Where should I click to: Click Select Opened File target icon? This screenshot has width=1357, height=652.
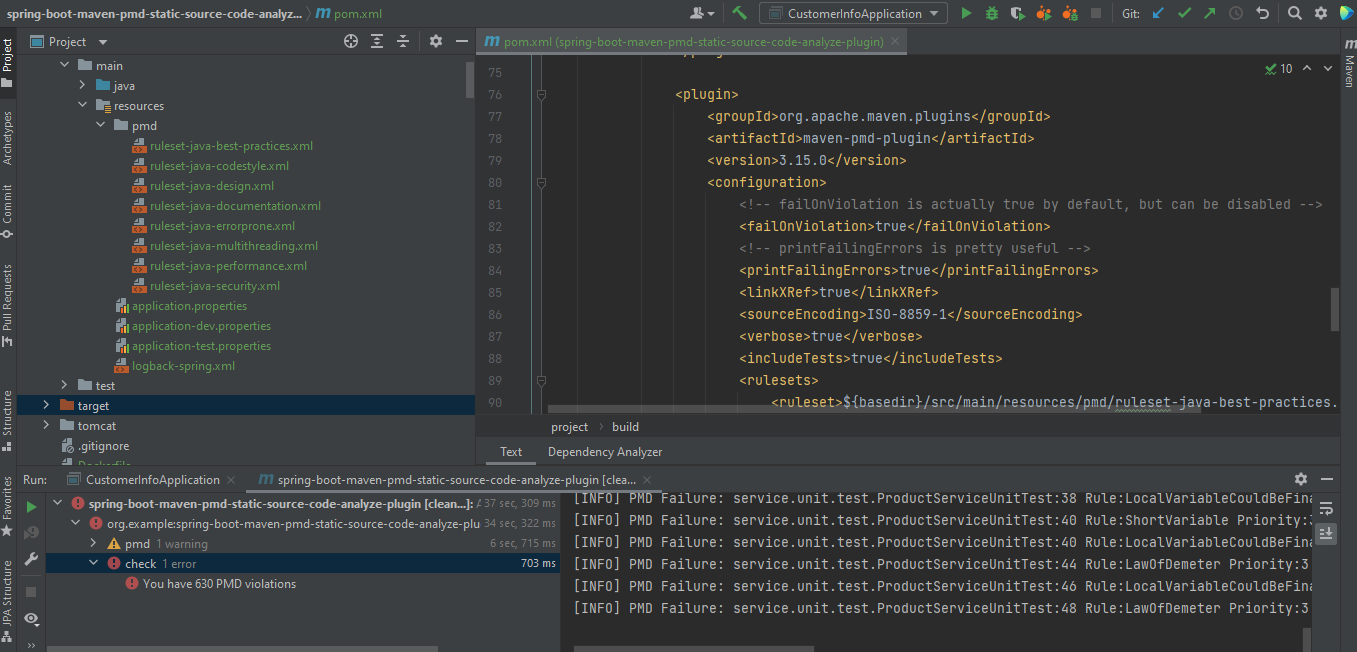(x=351, y=41)
